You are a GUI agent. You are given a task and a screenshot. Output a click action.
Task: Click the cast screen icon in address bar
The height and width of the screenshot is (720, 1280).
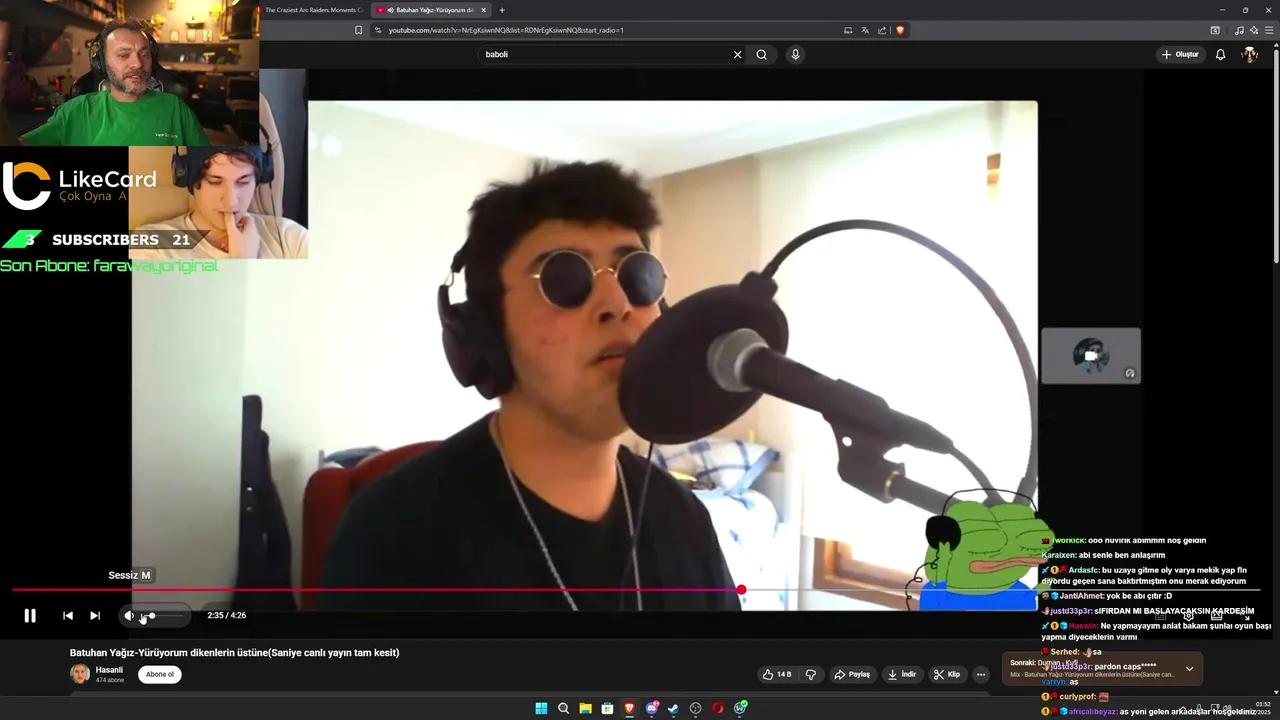[x=848, y=30]
